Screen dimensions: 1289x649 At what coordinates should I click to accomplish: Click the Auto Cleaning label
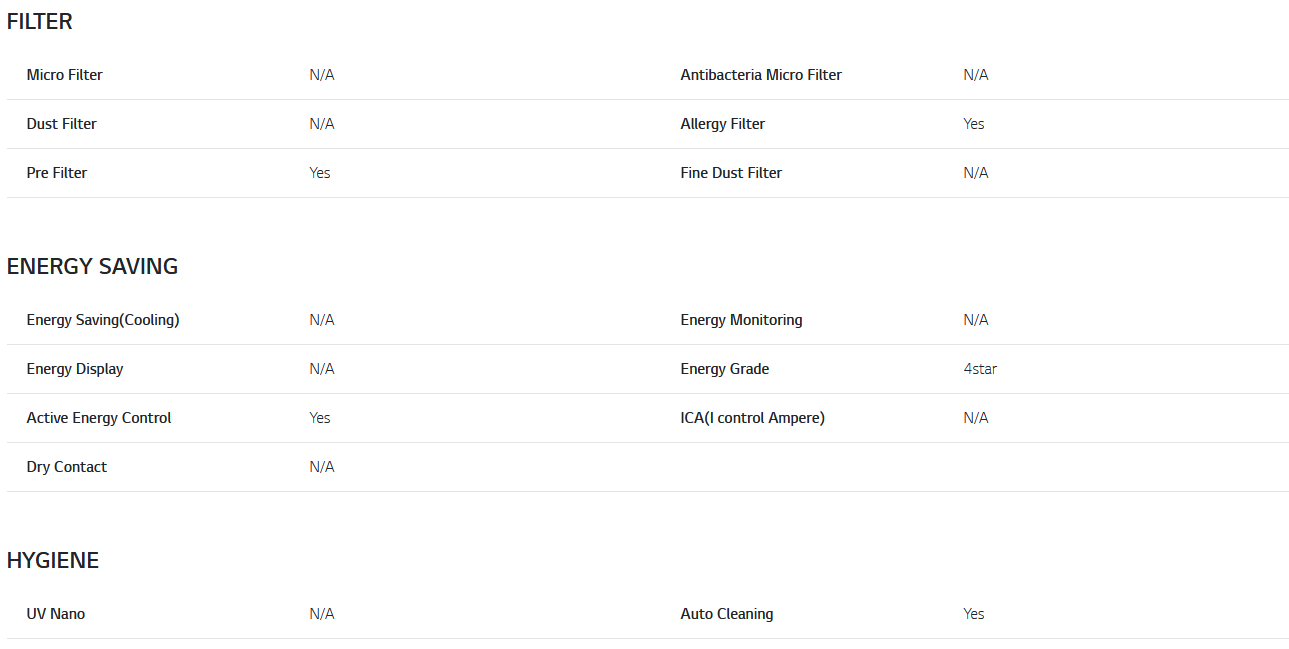(727, 614)
